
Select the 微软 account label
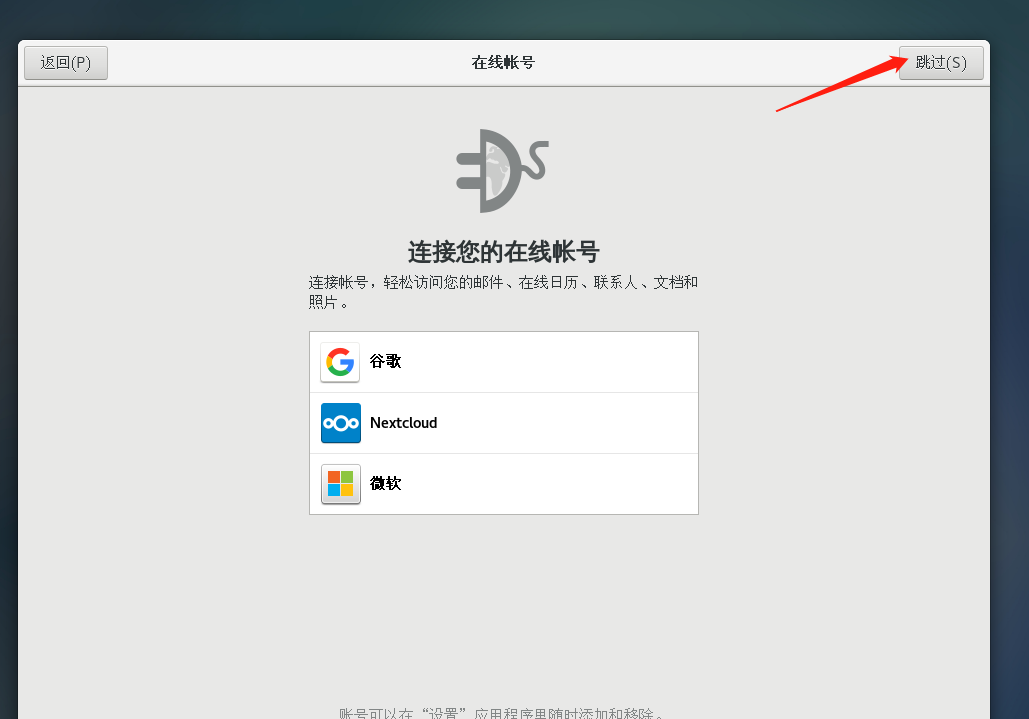pos(385,483)
